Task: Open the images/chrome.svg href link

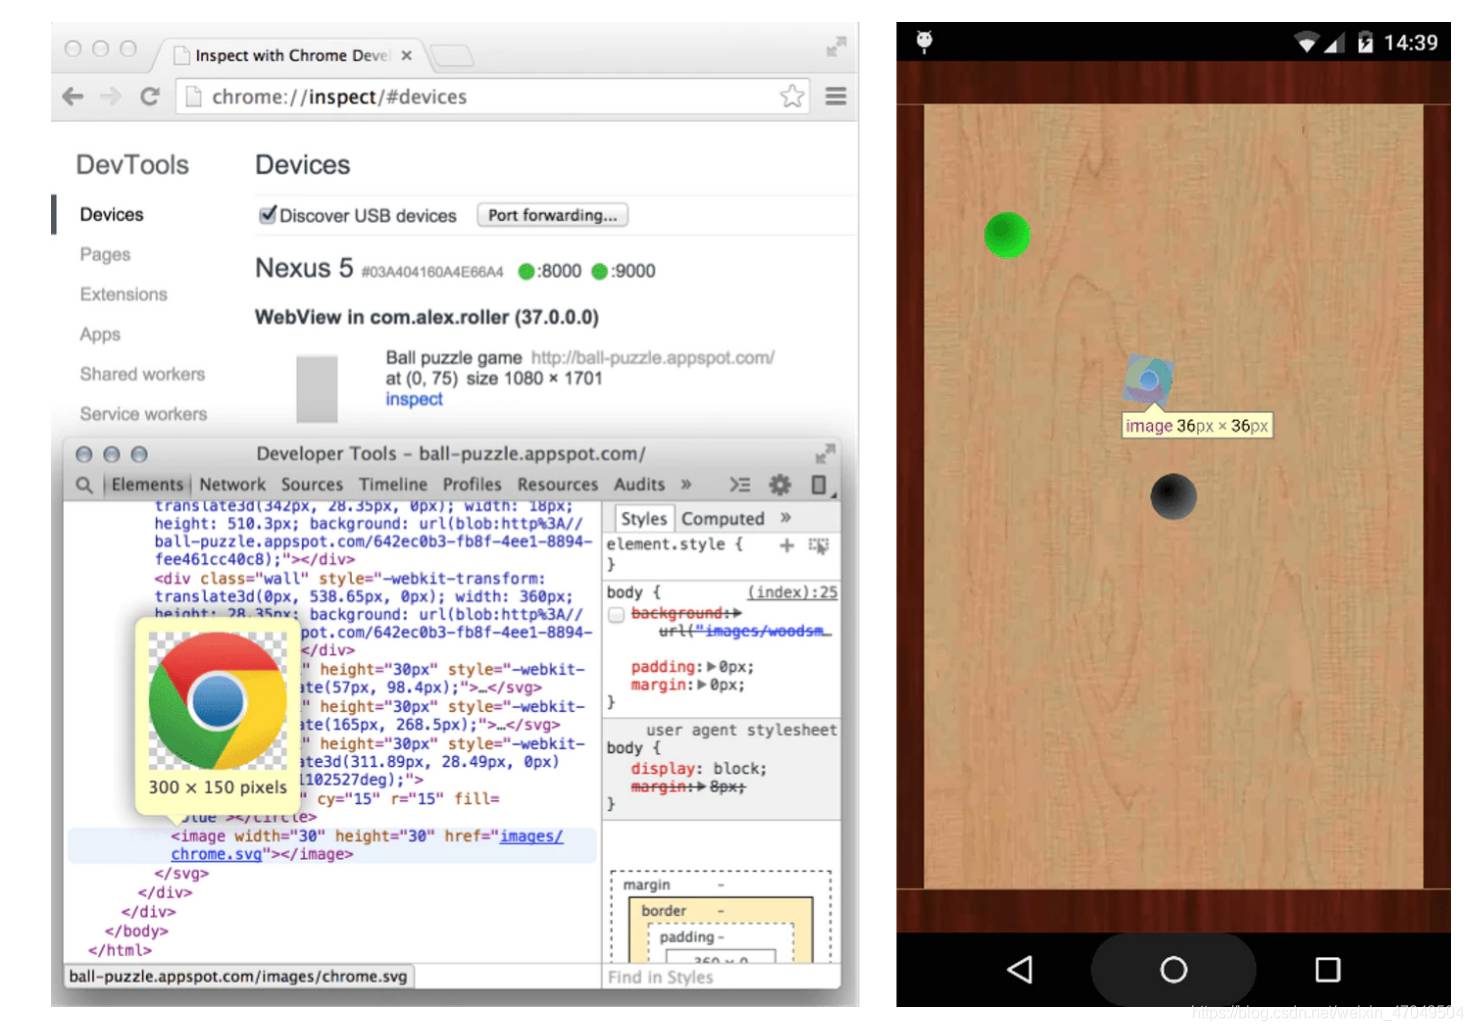Action: pos(367,845)
